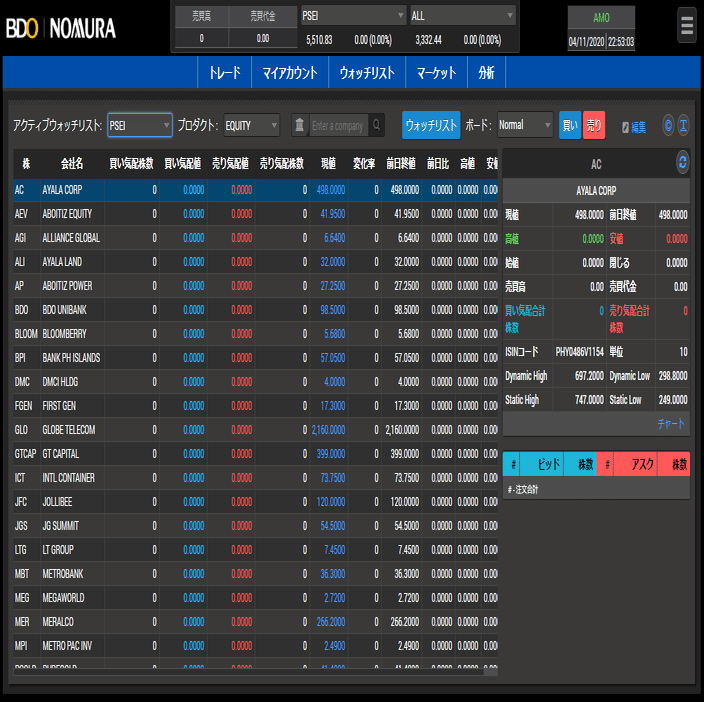Sort by 変化率 column header
The height and width of the screenshot is (704, 704).
point(364,164)
